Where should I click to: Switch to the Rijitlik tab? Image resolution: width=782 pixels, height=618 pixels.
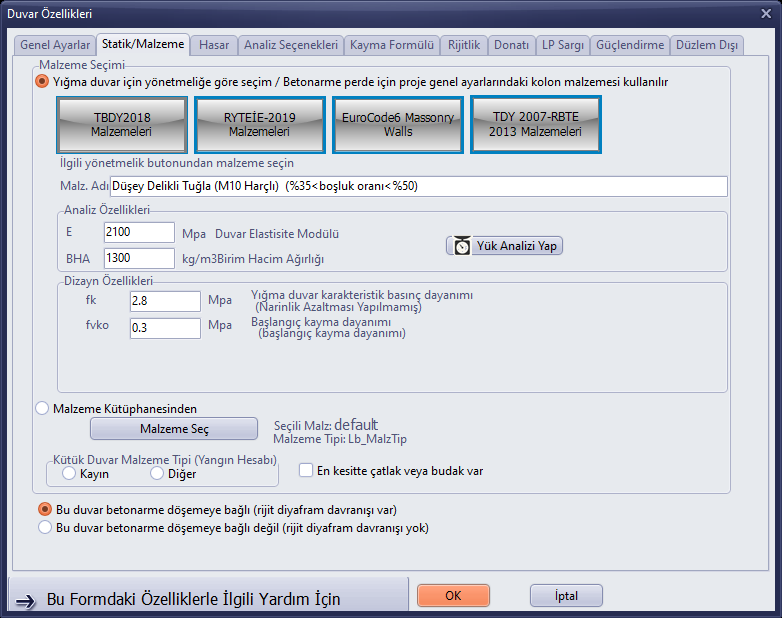pos(464,45)
